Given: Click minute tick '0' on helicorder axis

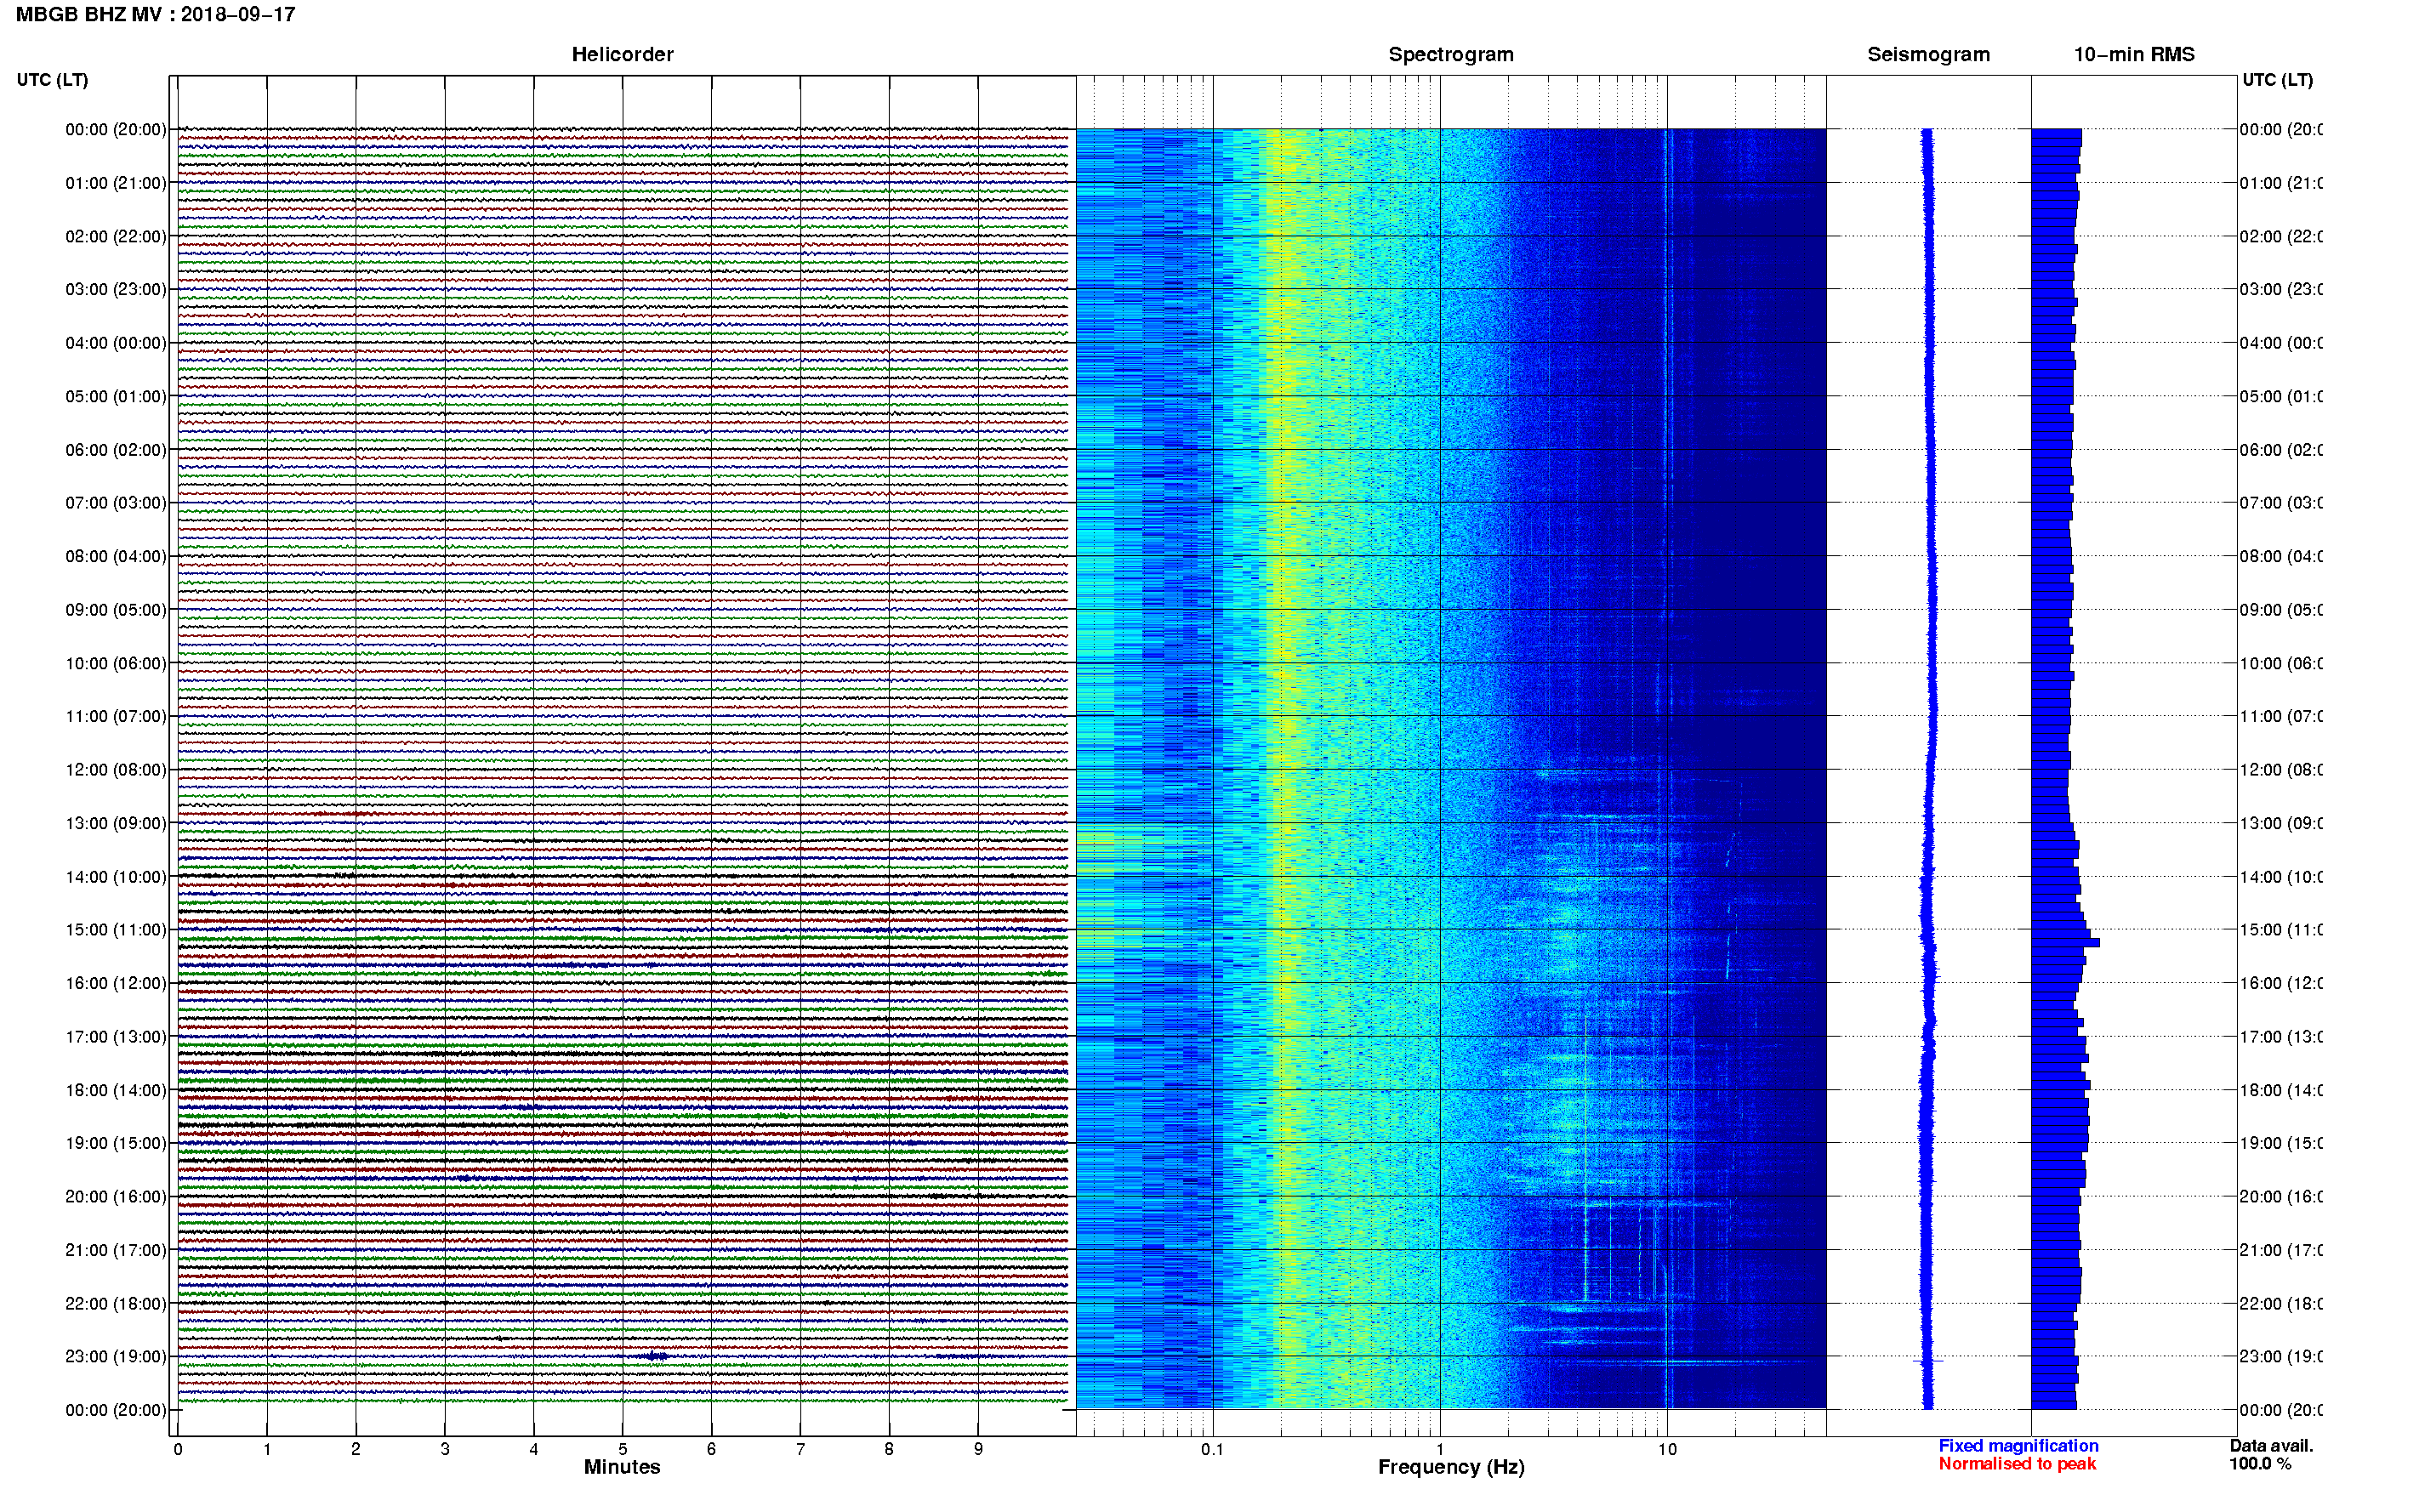Looking at the screenshot, I should (178, 1449).
